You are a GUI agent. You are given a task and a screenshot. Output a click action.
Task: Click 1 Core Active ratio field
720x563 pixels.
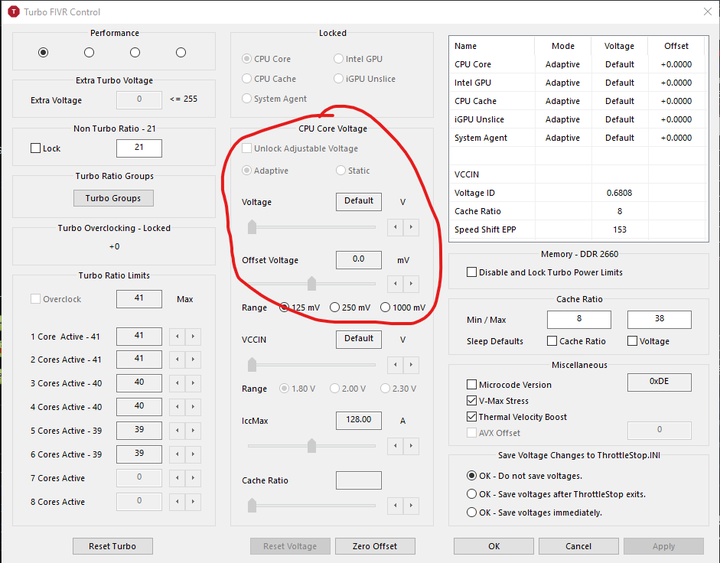pos(139,336)
